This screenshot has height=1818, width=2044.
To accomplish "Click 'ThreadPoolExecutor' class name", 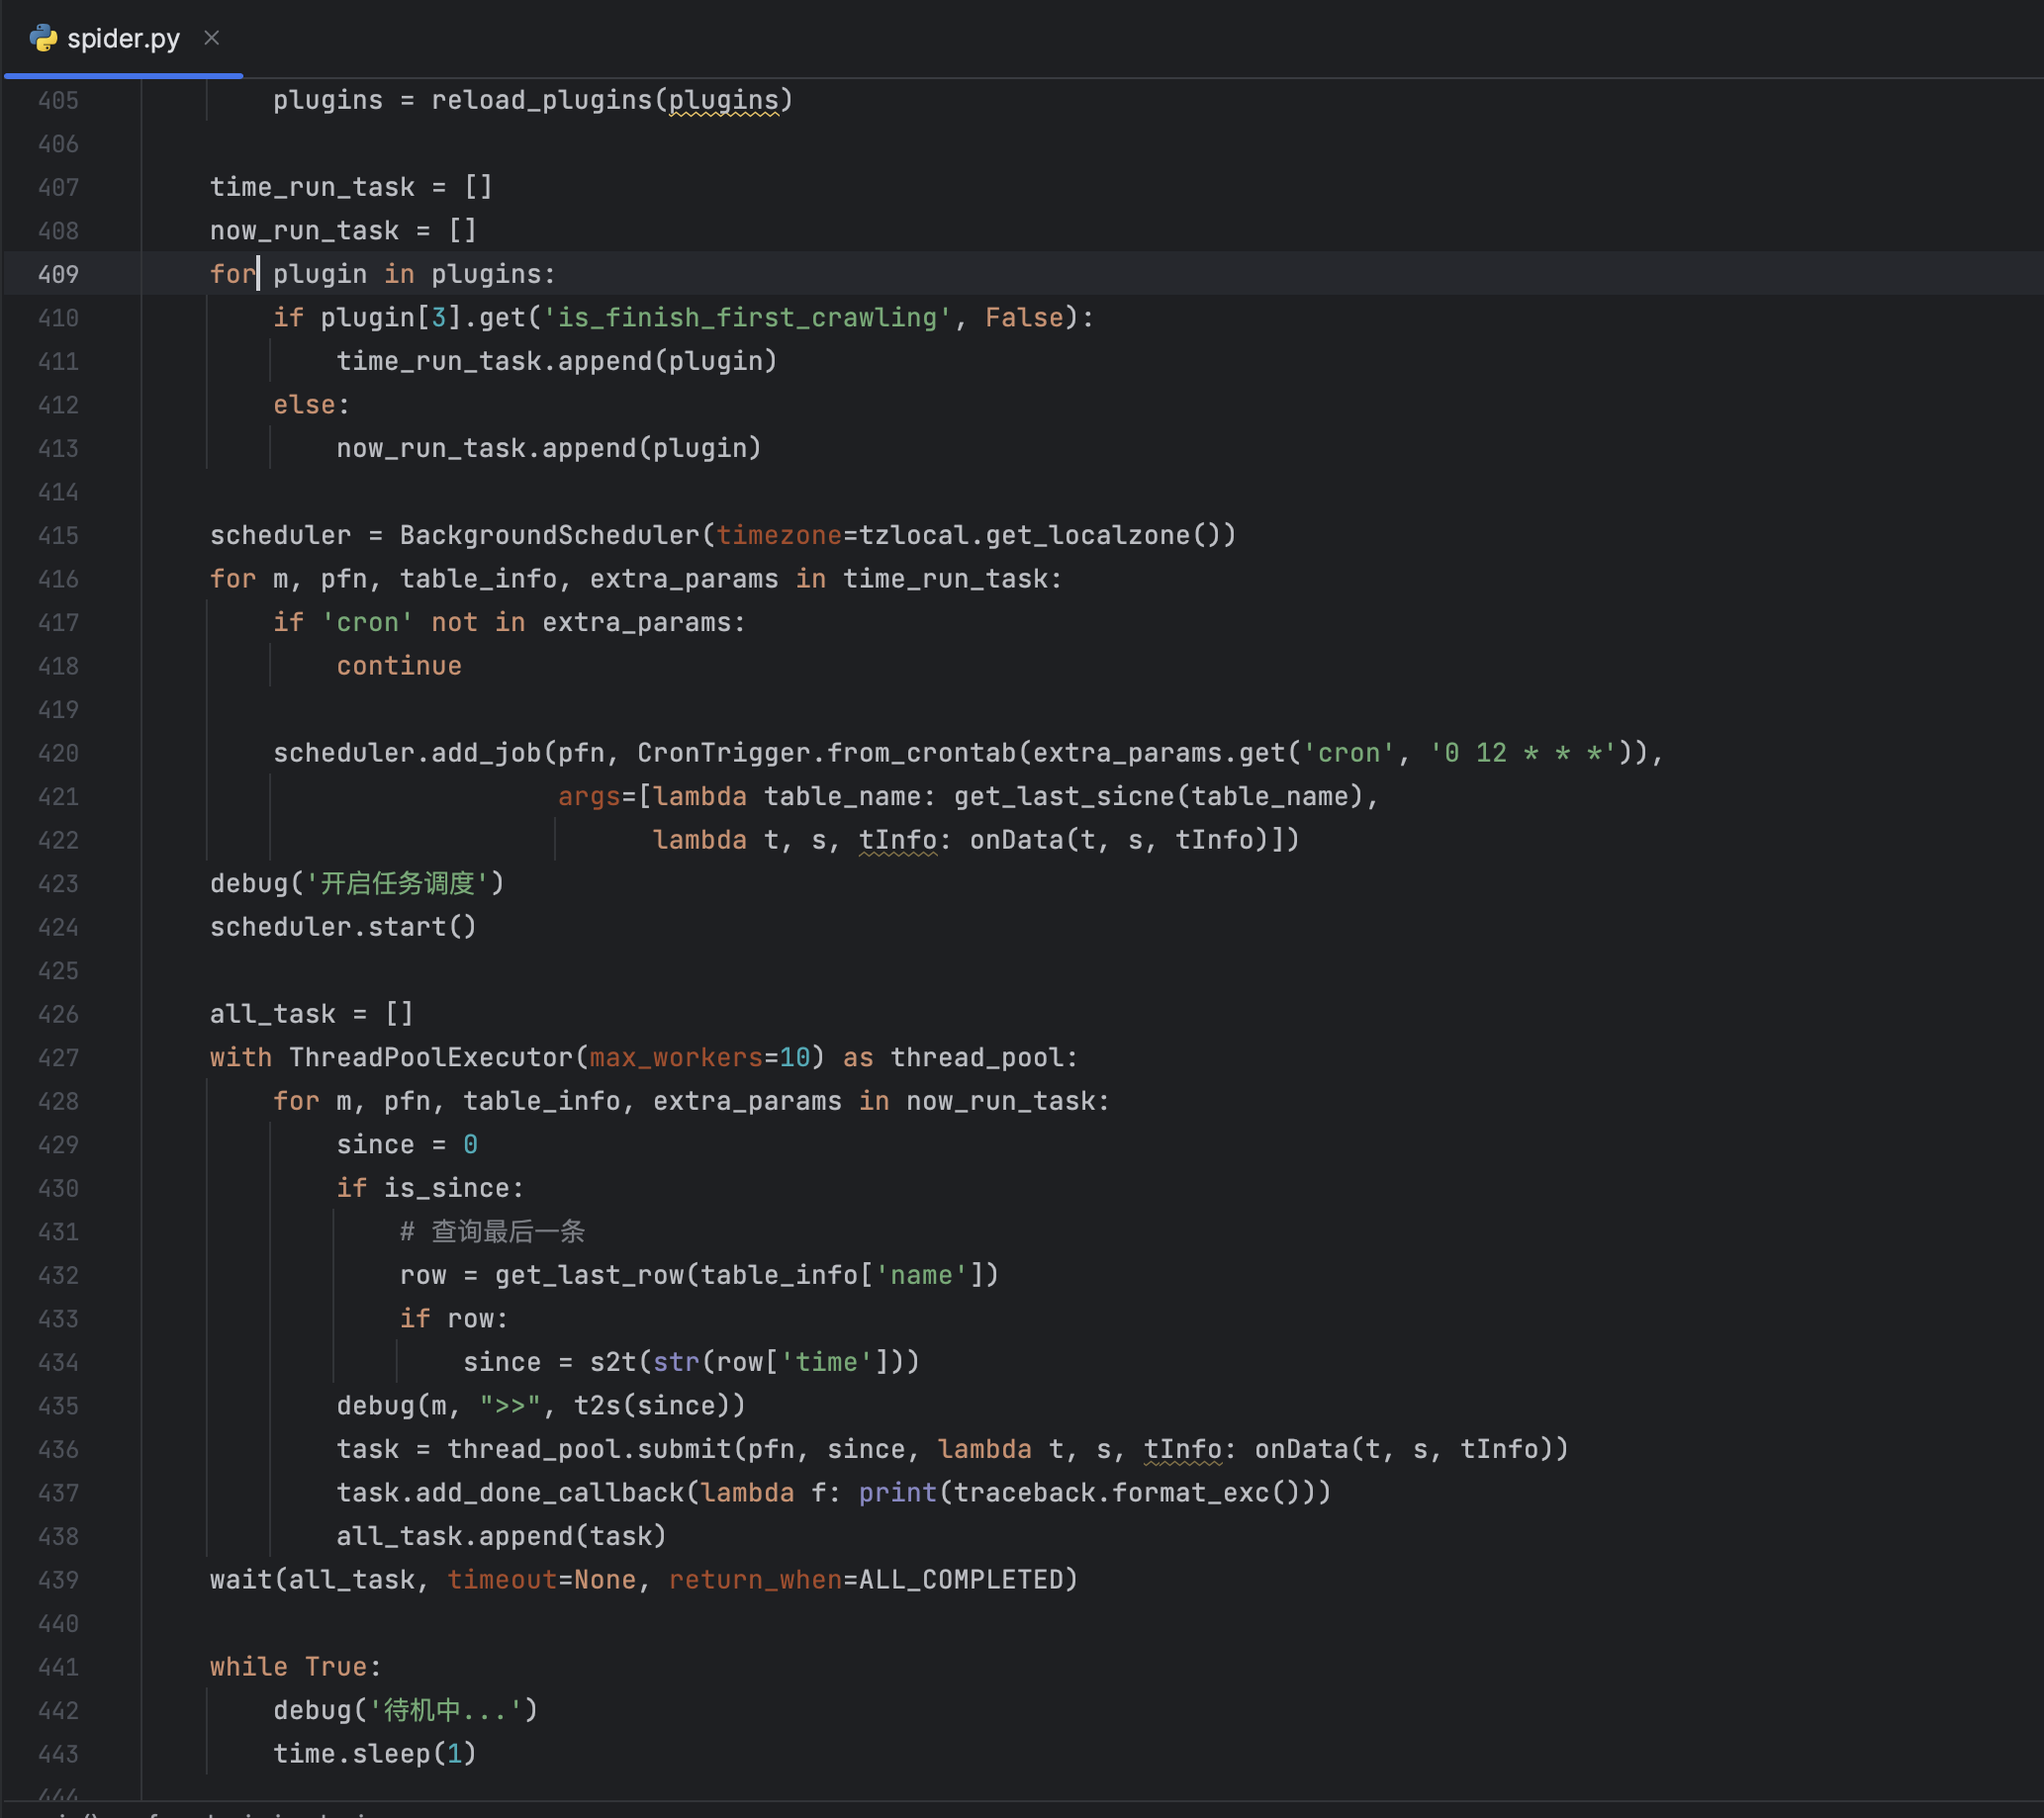I will 431,1057.
